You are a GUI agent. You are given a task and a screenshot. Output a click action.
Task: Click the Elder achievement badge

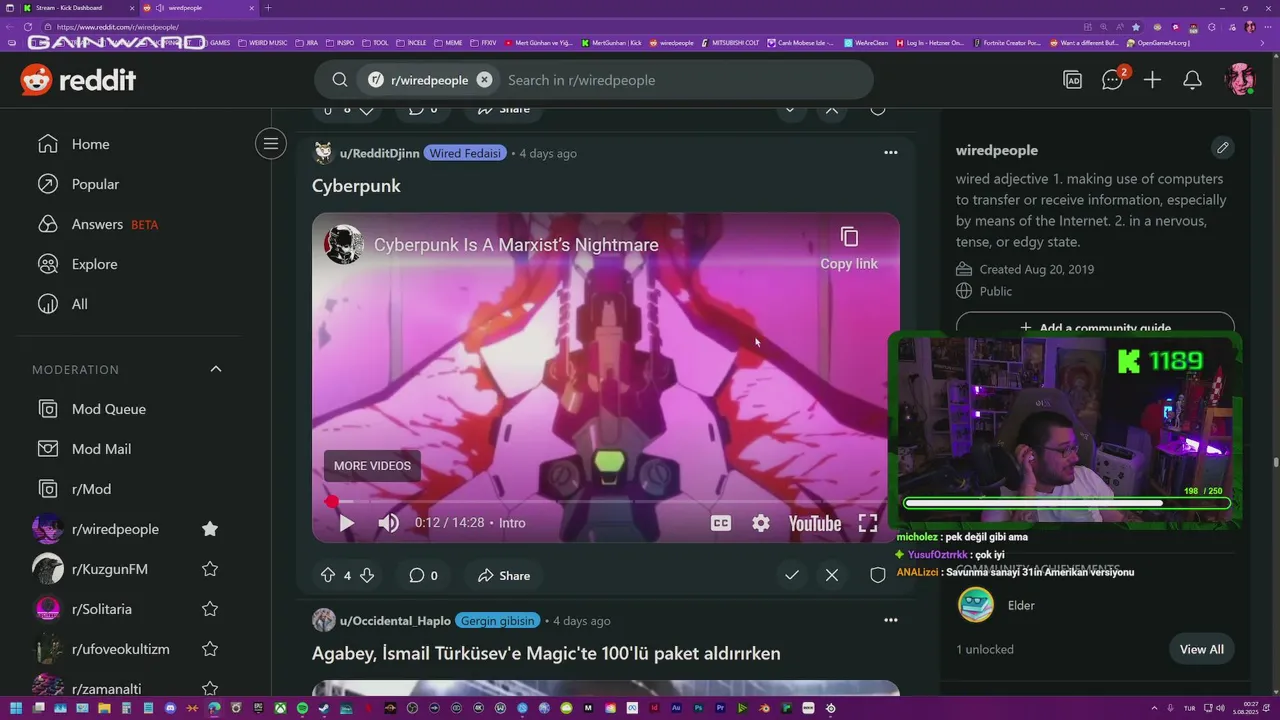pos(976,605)
